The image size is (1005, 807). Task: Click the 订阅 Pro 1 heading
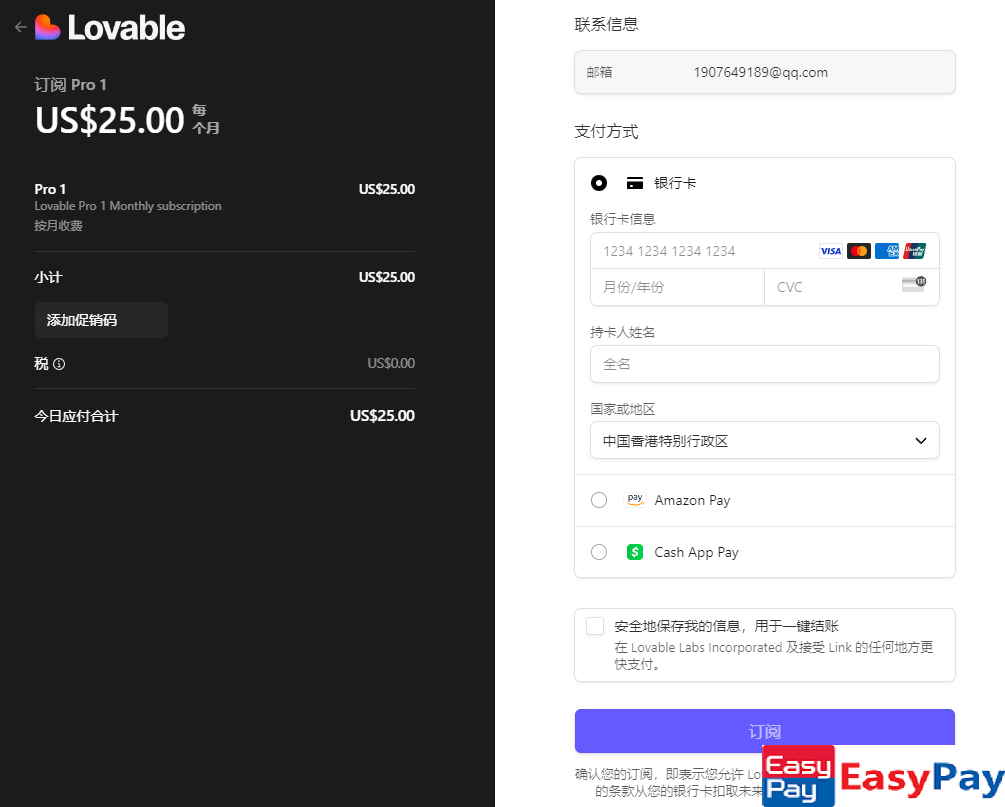pyautogui.click(x=71, y=85)
